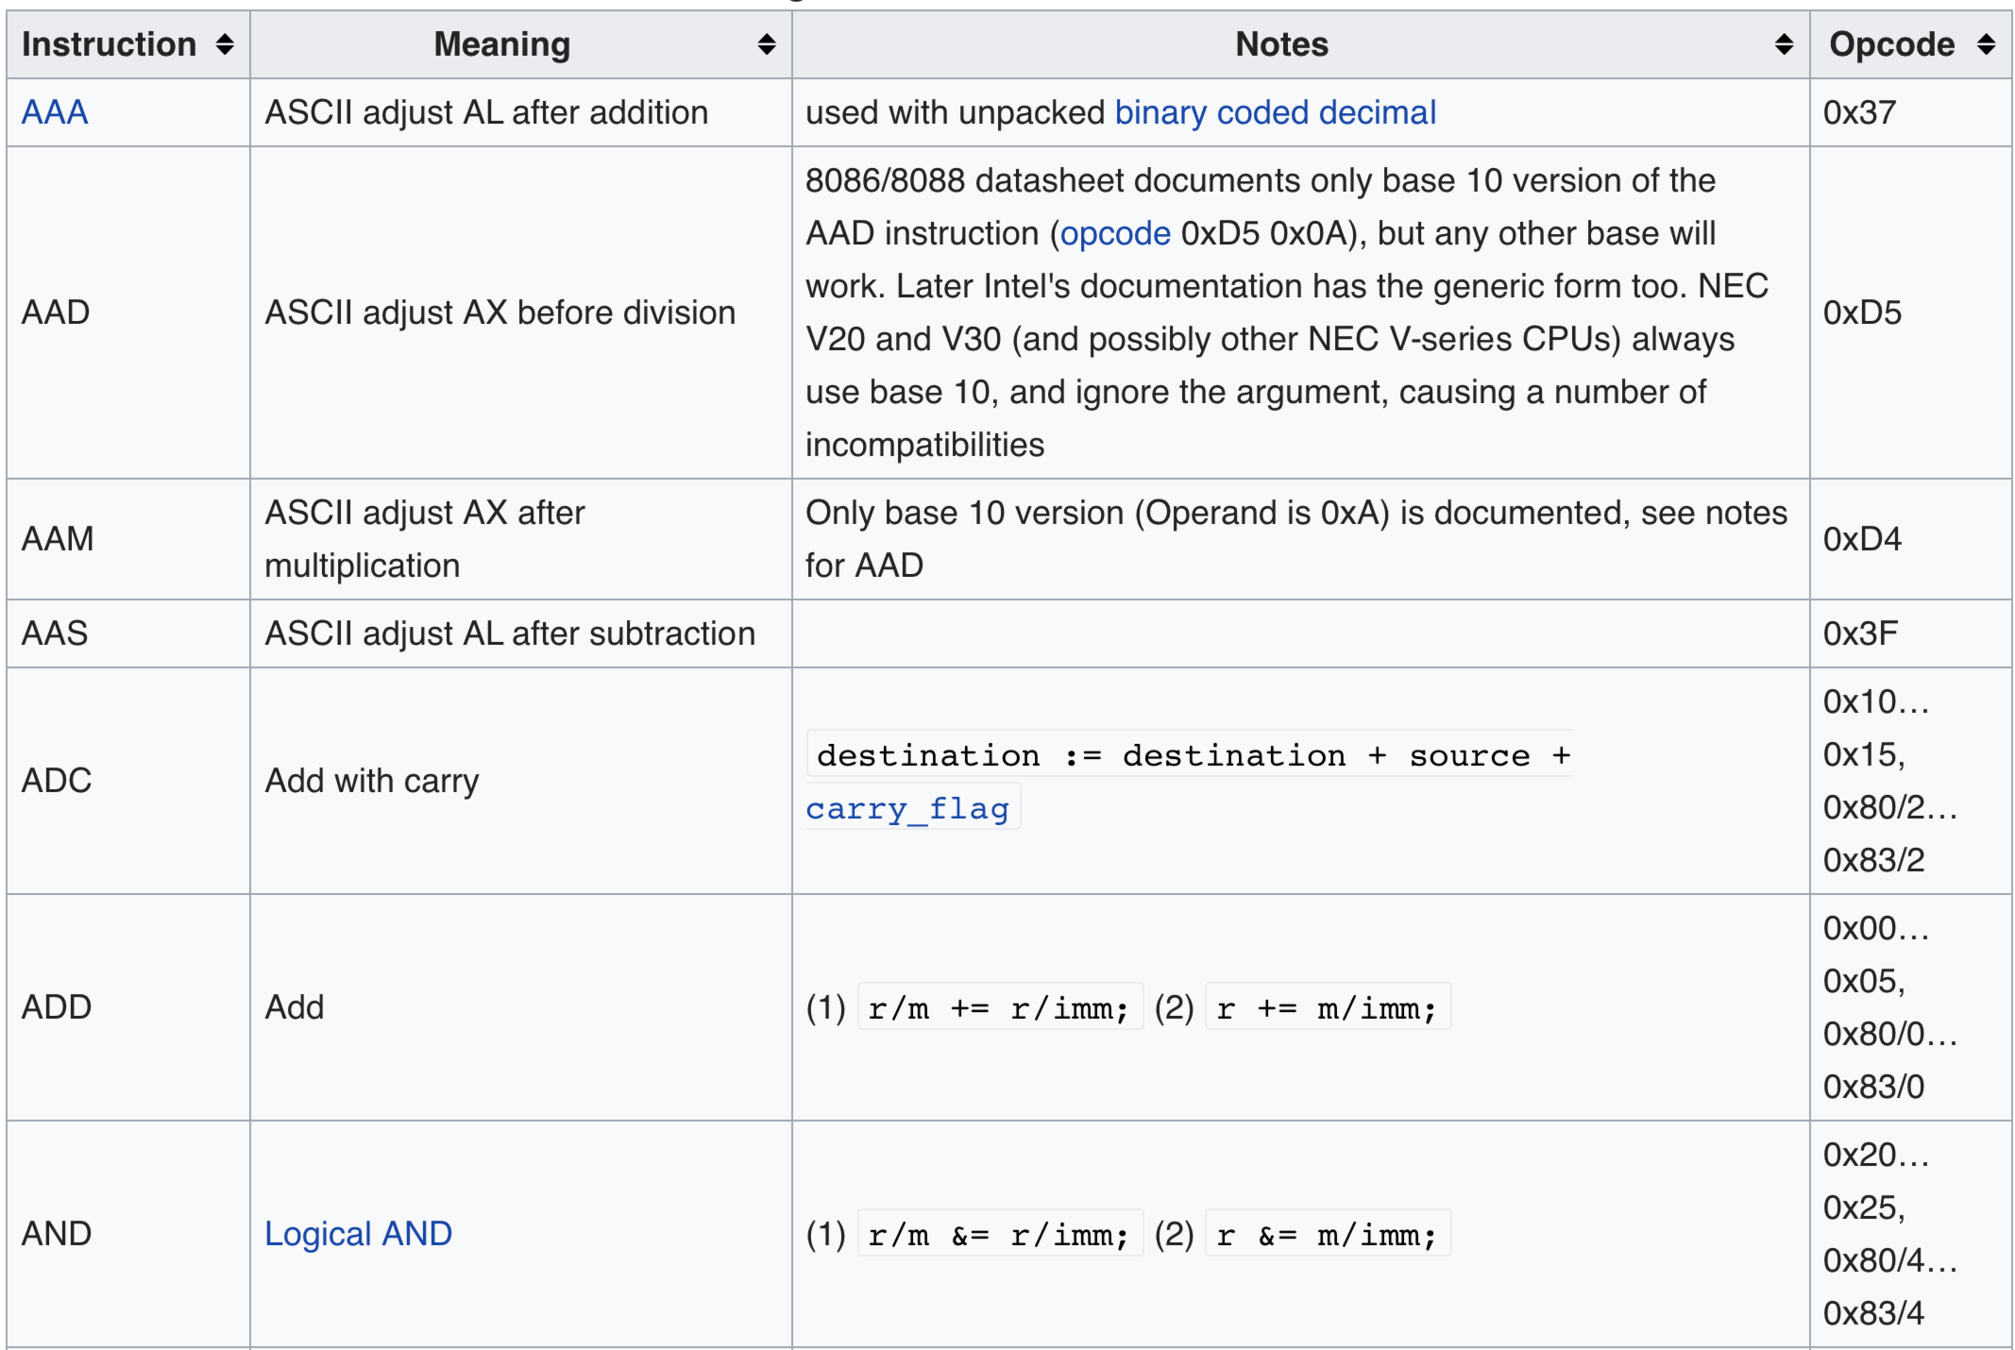2015x1350 pixels.
Task: Click the sort arrows in Opcode header
Action: (1986, 44)
